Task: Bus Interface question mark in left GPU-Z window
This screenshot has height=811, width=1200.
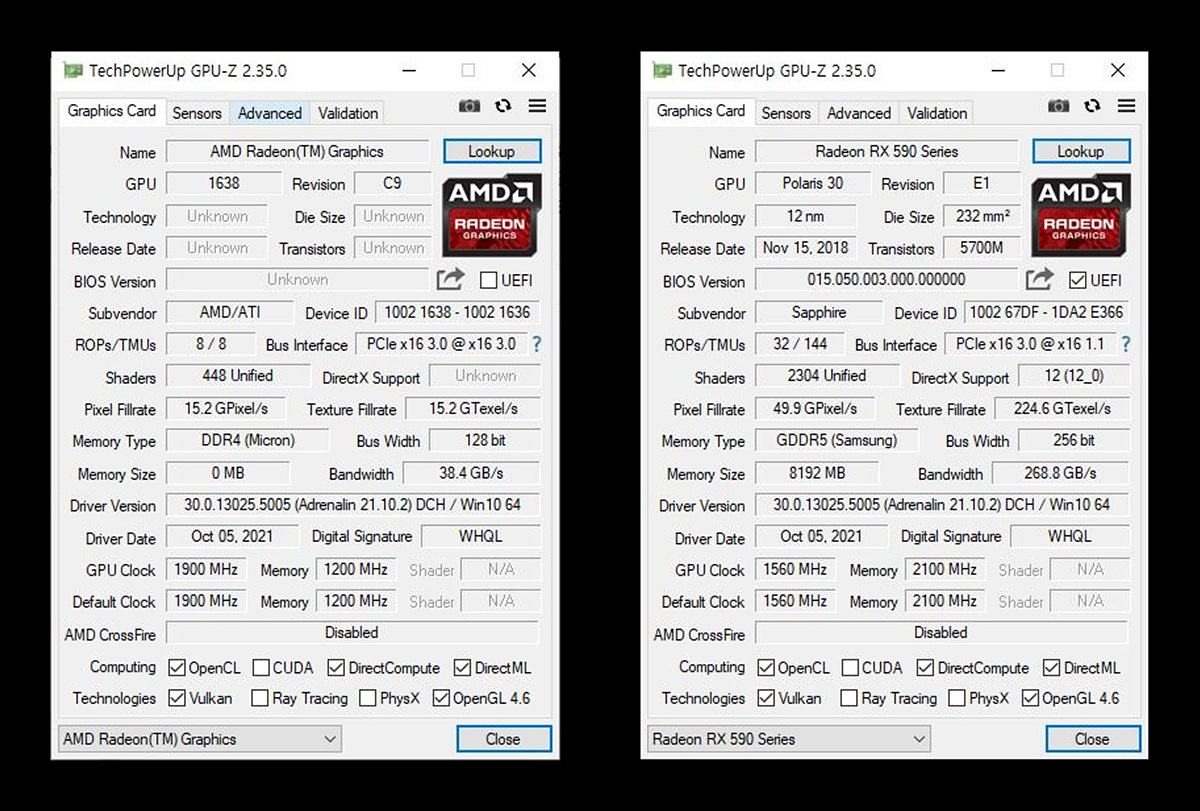Action: [x=536, y=345]
